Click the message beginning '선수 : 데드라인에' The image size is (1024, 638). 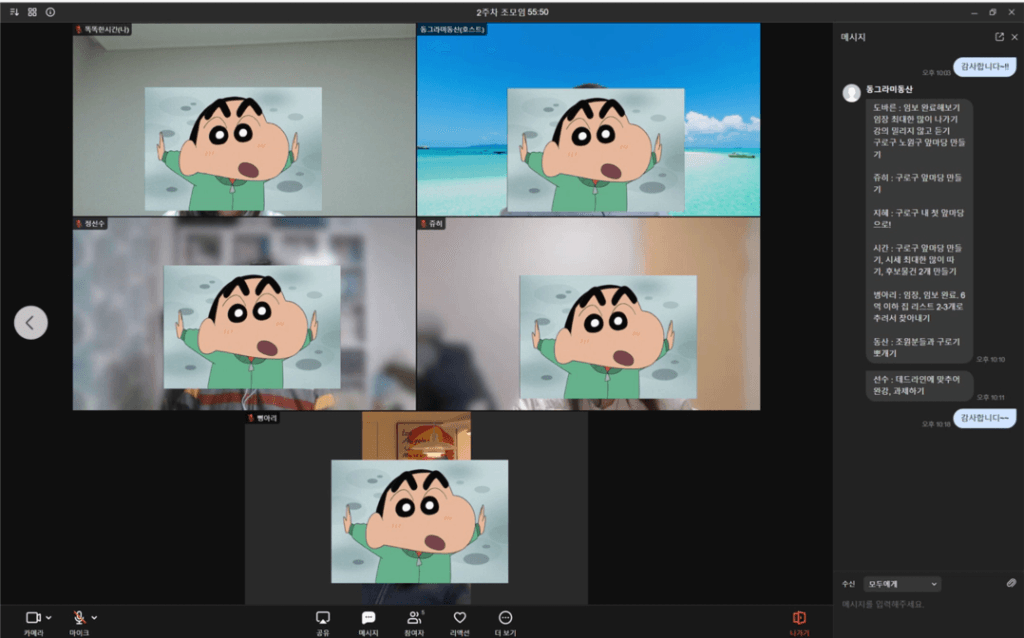[x=919, y=385]
